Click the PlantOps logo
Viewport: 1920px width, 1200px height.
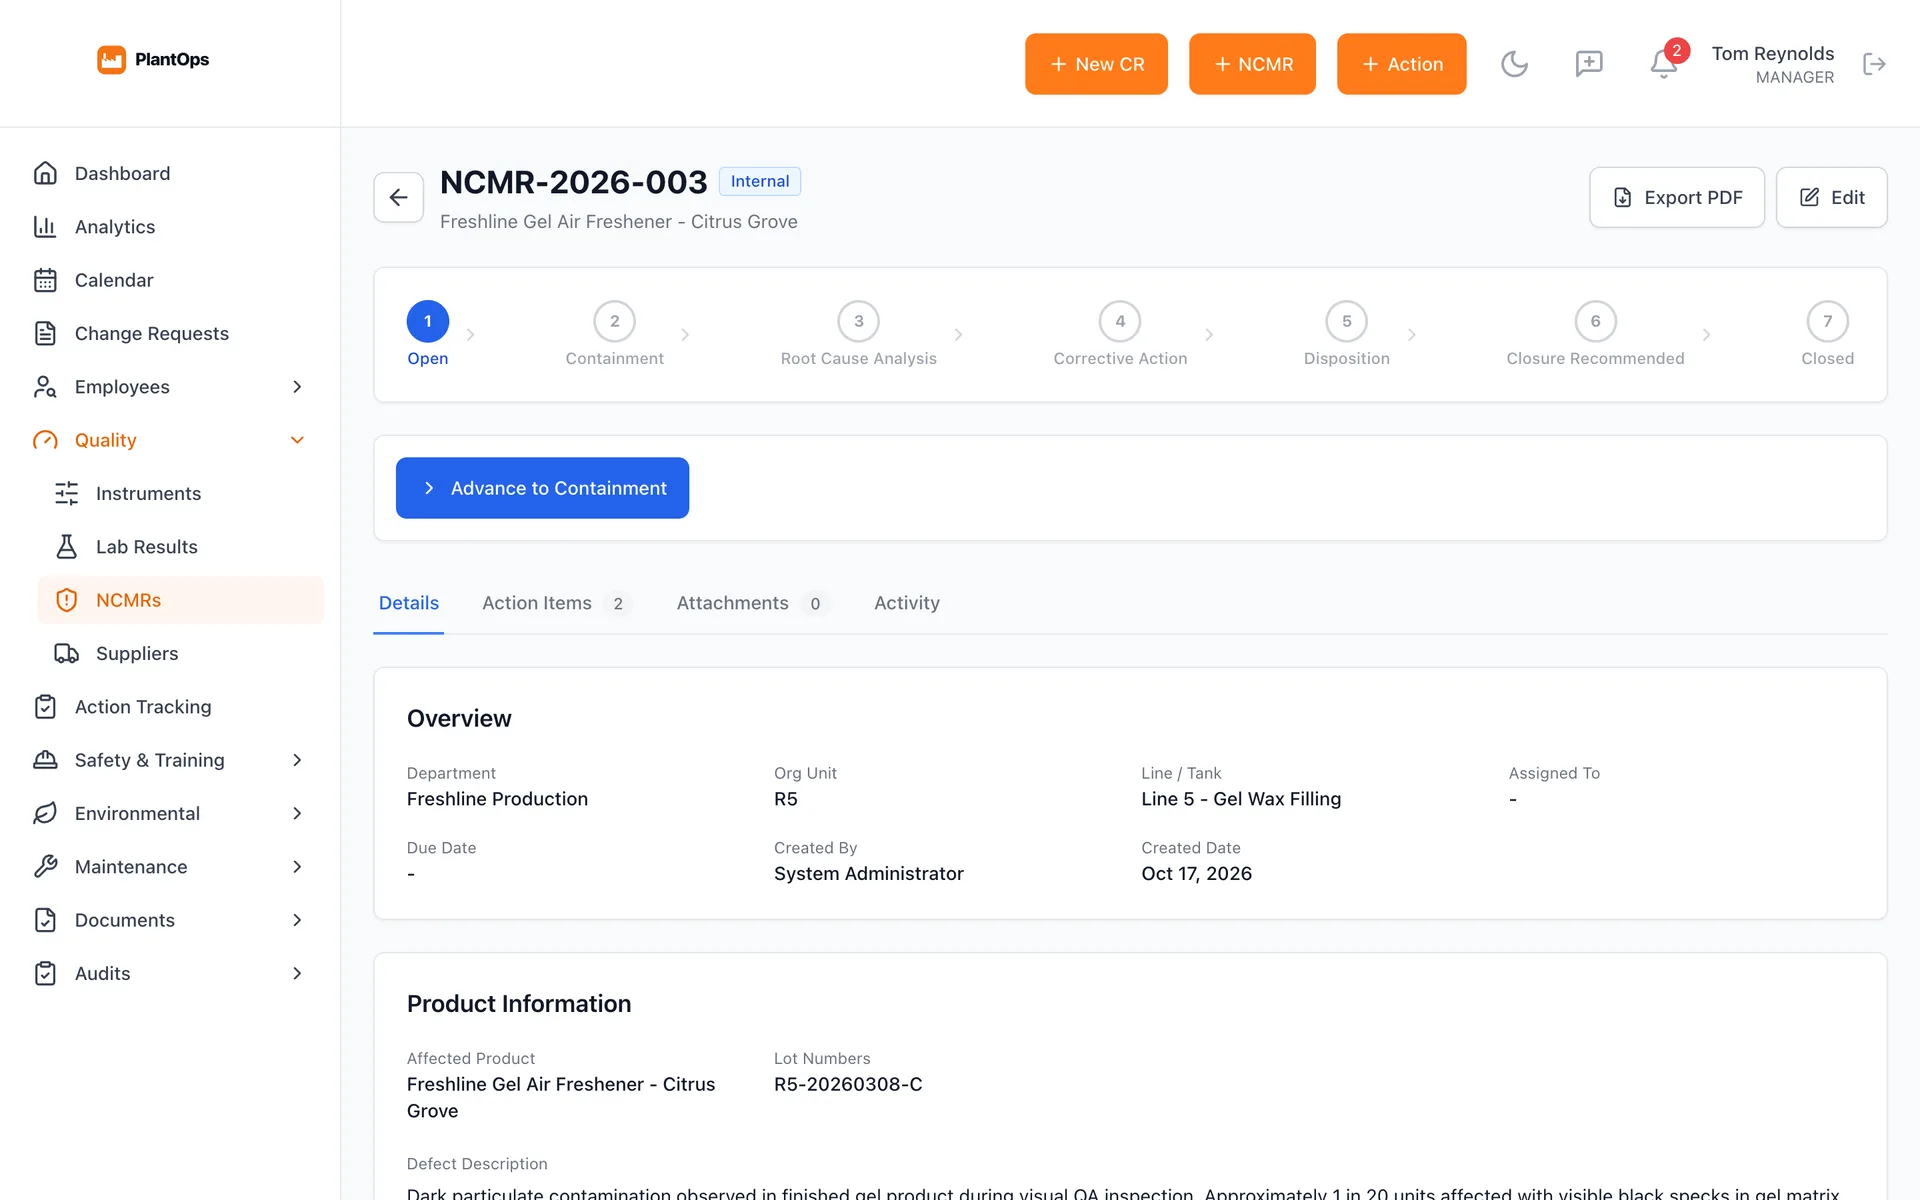153,60
